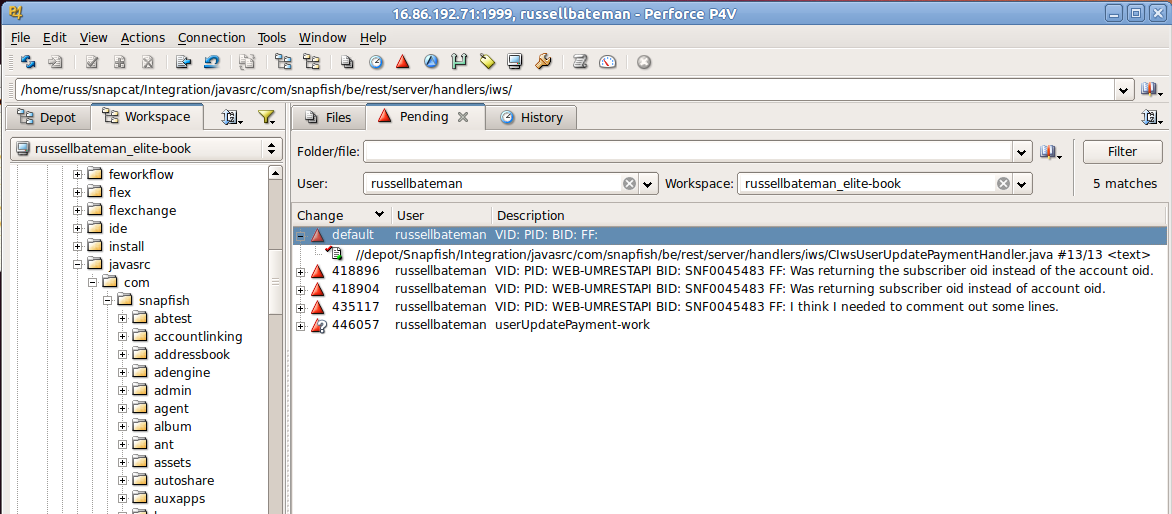Click the Mark for Add toolbar icon
The height and width of the screenshot is (514, 1172).
[x=120, y=62]
